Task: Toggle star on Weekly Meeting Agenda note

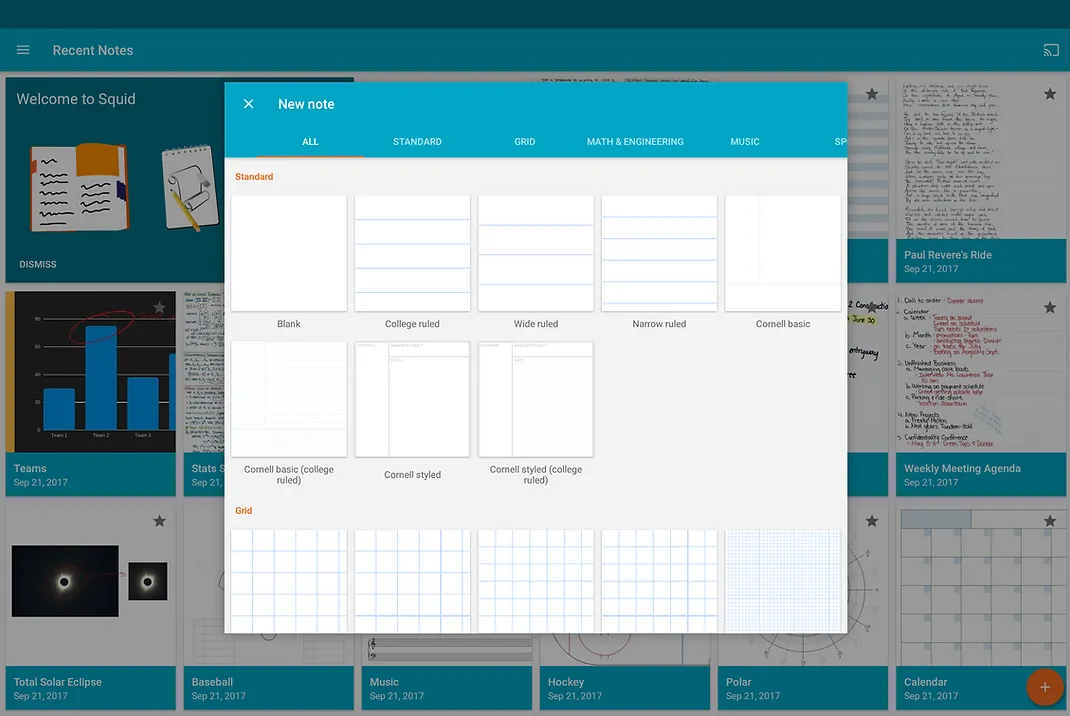Action: coord(1050,308)
